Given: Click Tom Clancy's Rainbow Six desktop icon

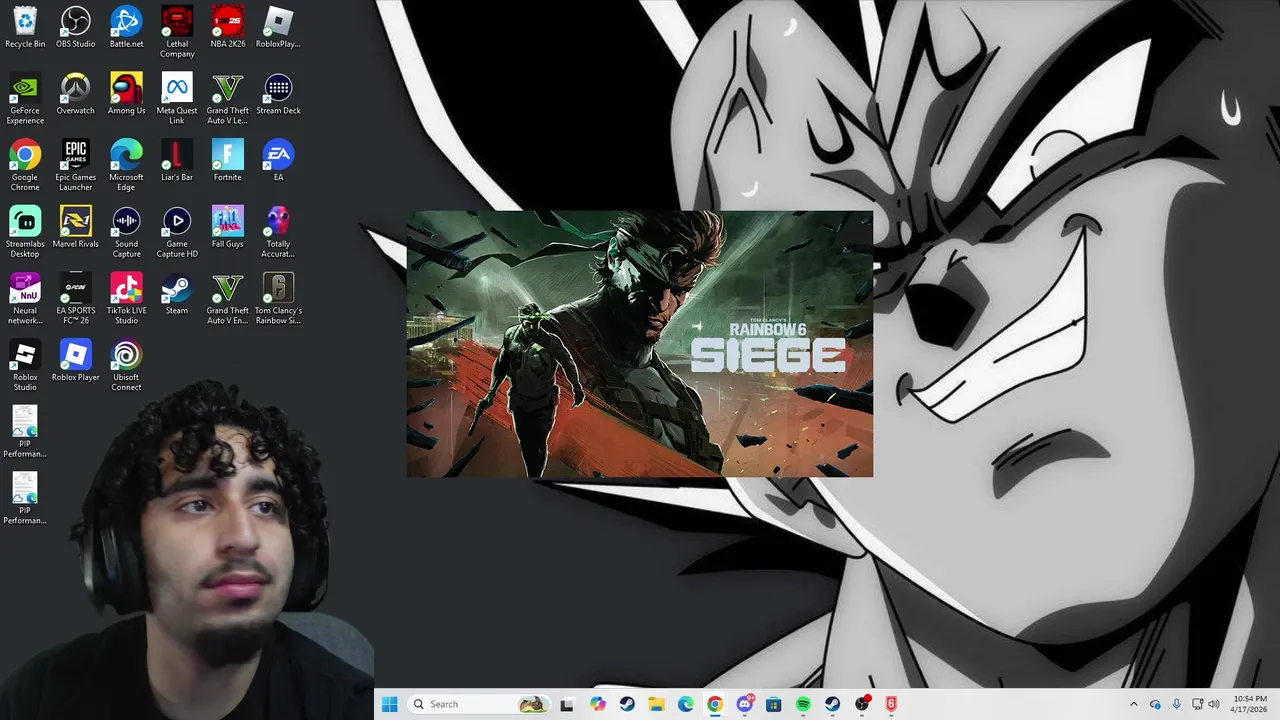Looking at the screenshot, I should [278, 298].
